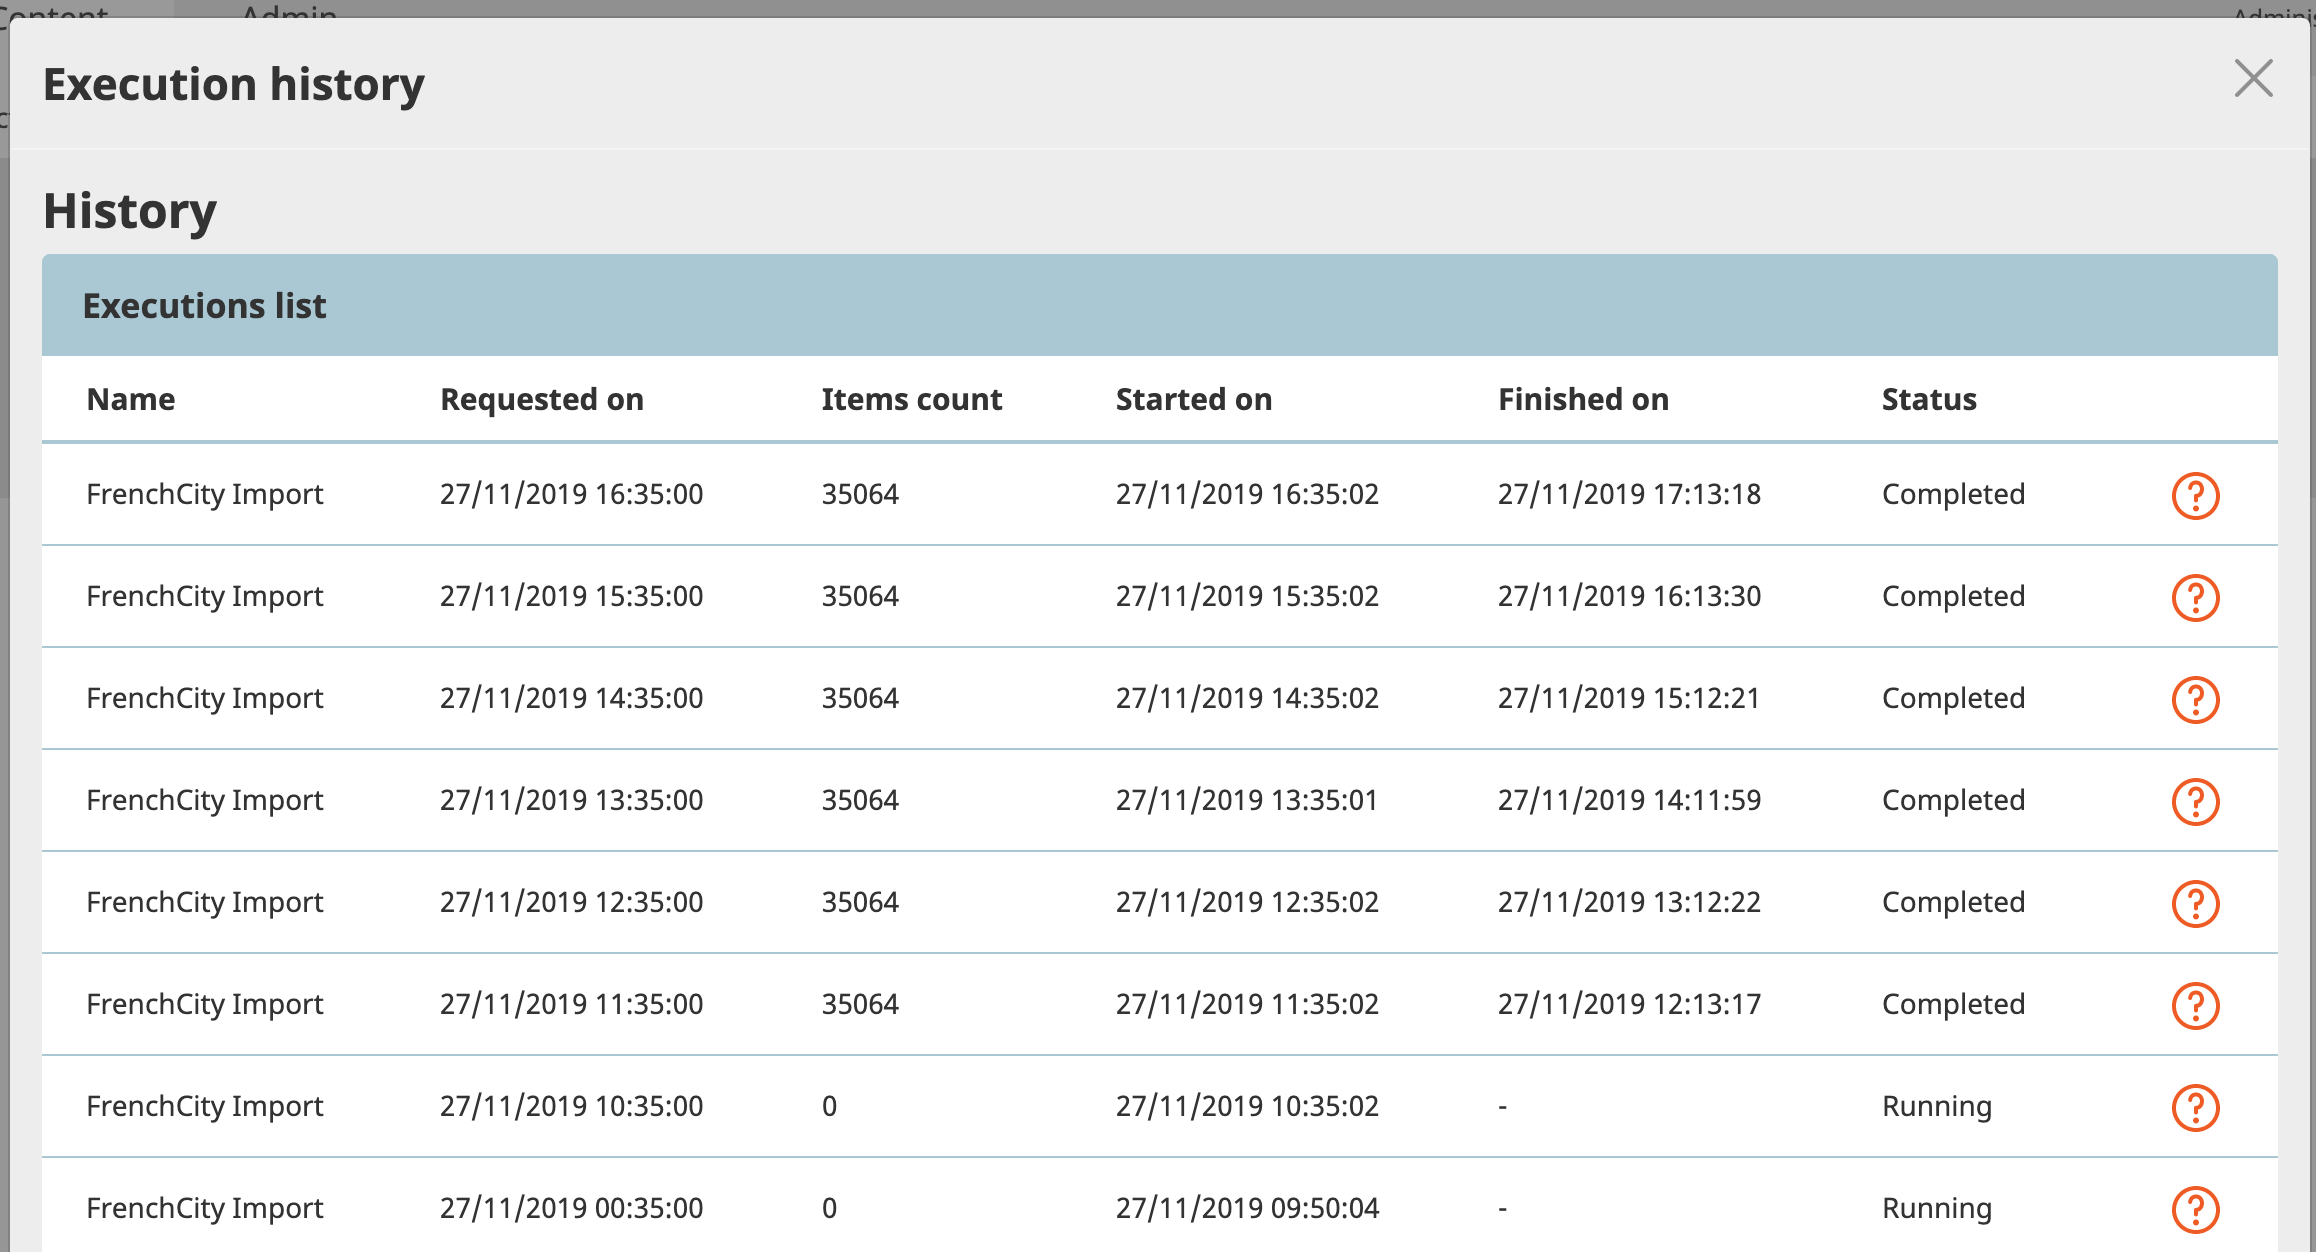Click question icon for 13:35:00 execution

point(2195,801)
